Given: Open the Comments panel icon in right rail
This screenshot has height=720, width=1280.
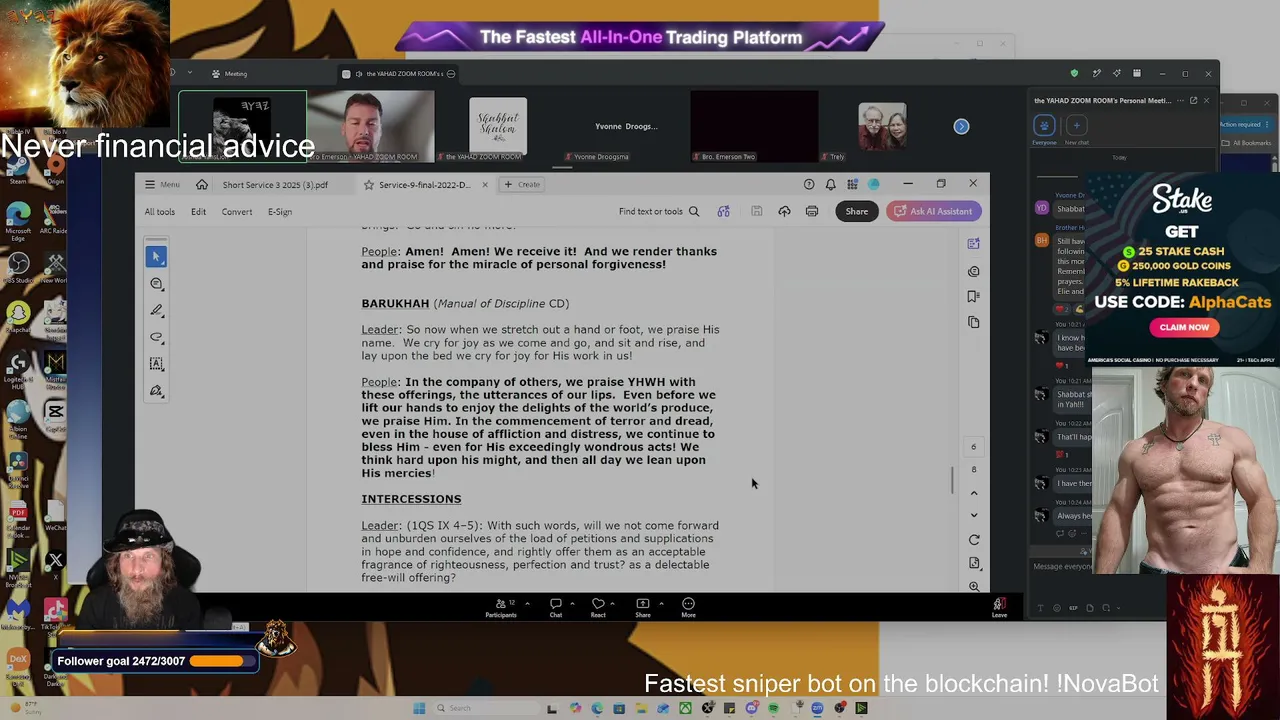Looking at the screenshot, I should (x=974, y=271).
